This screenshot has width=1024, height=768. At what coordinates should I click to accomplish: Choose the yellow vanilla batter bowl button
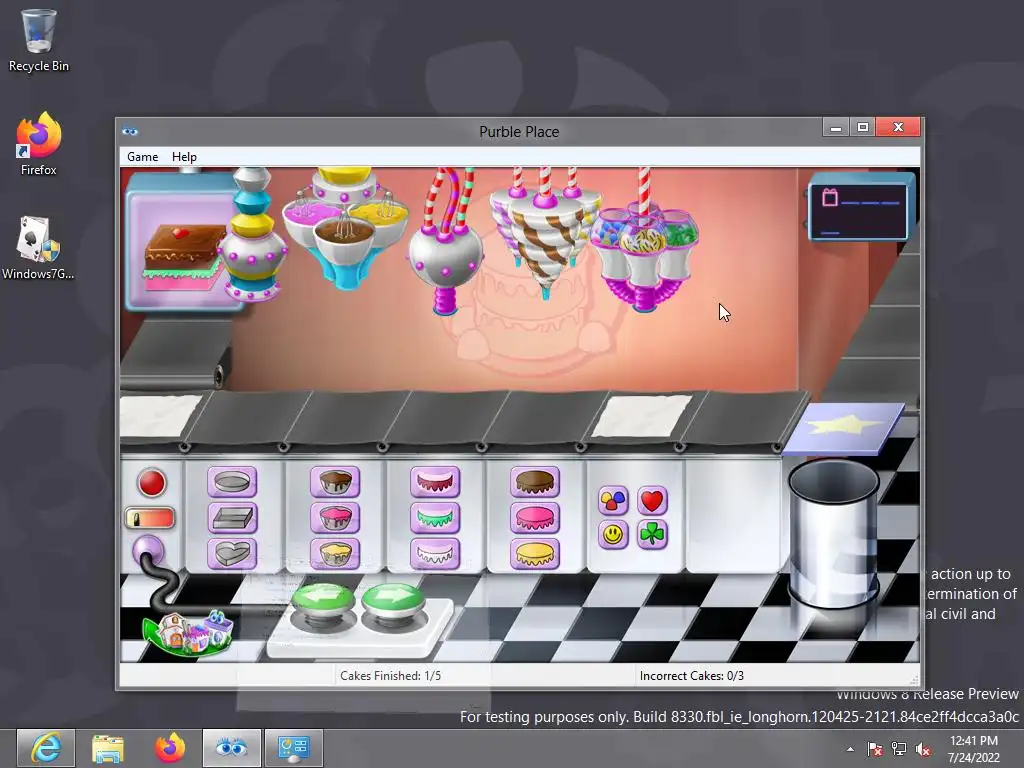(x=335, y=554)
